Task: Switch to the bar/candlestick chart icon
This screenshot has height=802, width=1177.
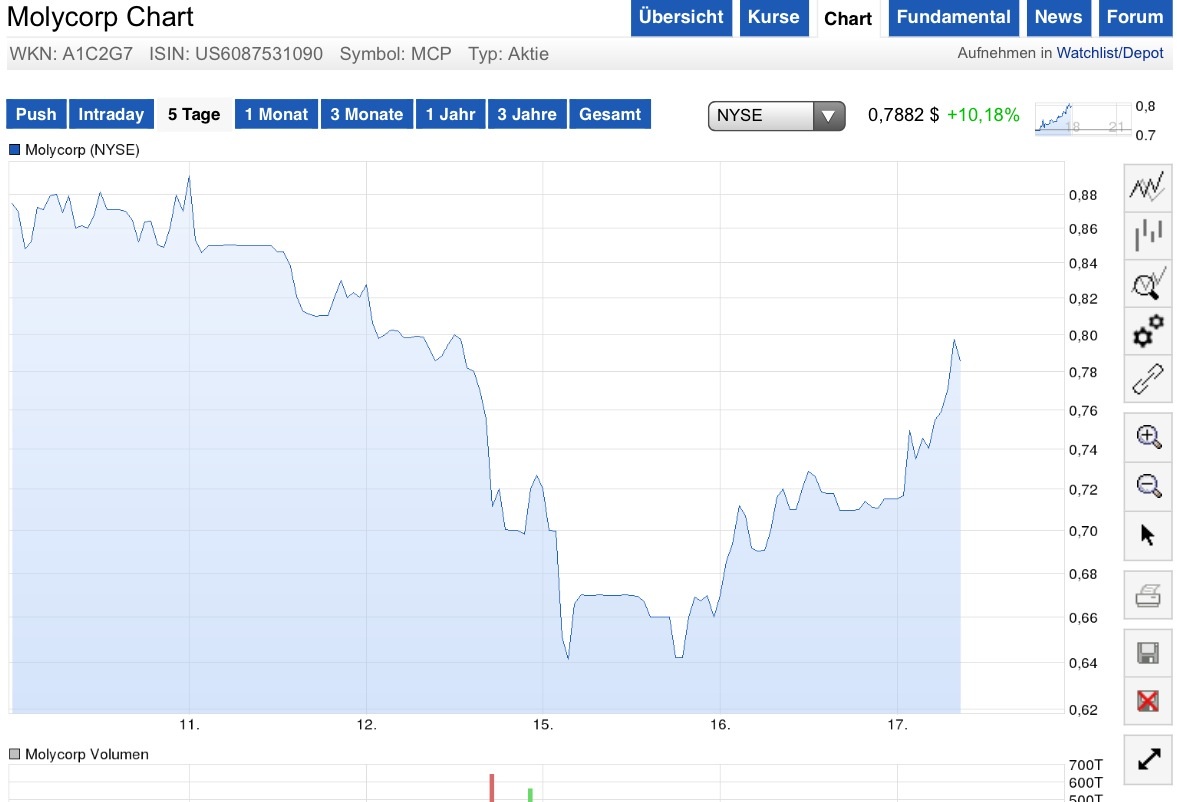Action: (x=1148, y=236)
